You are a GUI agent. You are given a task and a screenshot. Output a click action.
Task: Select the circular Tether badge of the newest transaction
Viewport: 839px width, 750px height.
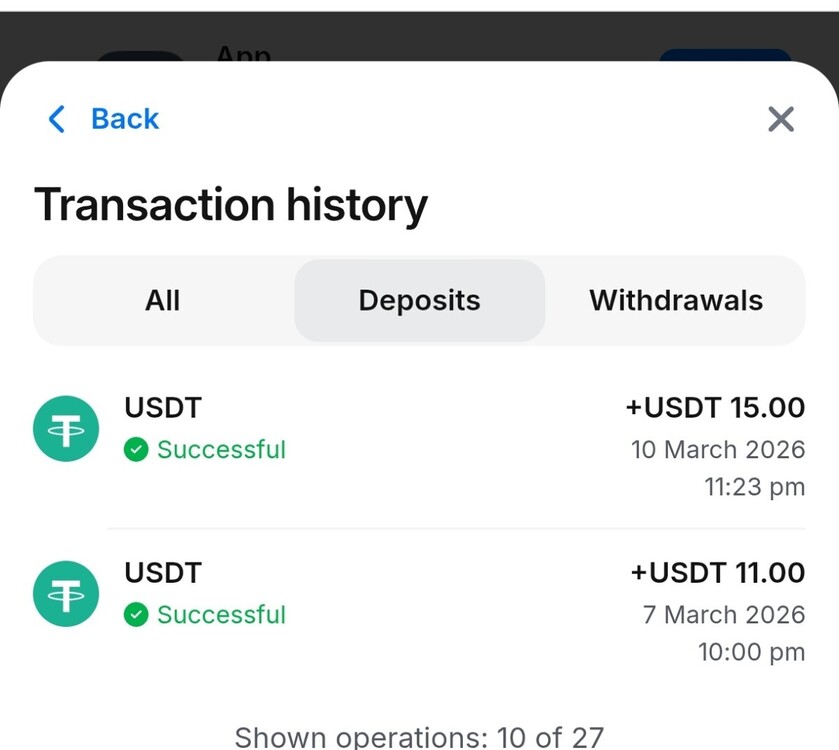tap(65, 429)
